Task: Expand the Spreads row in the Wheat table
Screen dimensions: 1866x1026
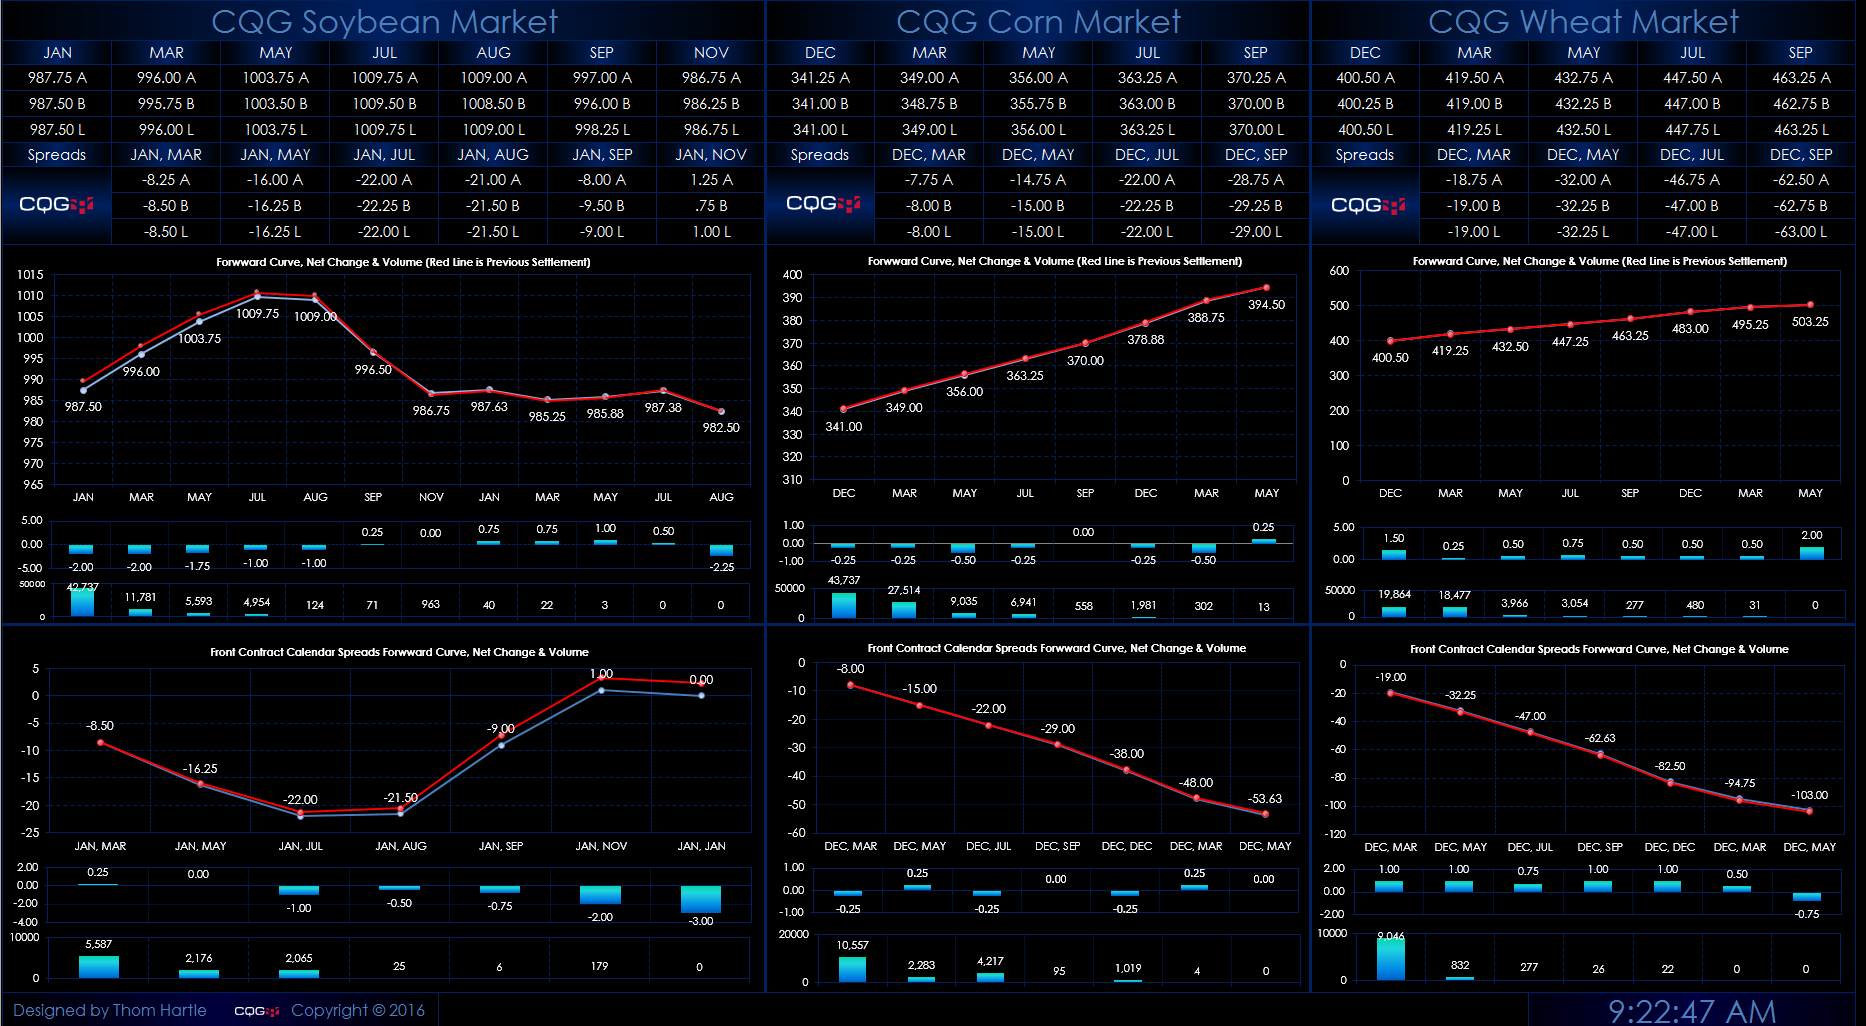Action: point(1364,154)
